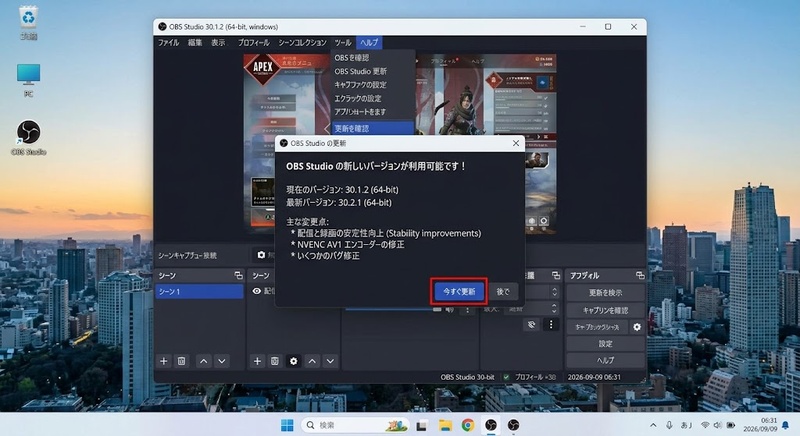Open the OBS Studio desktop shortcut
The height and width of the screenshot is (436, 800).
click(29, 138)
